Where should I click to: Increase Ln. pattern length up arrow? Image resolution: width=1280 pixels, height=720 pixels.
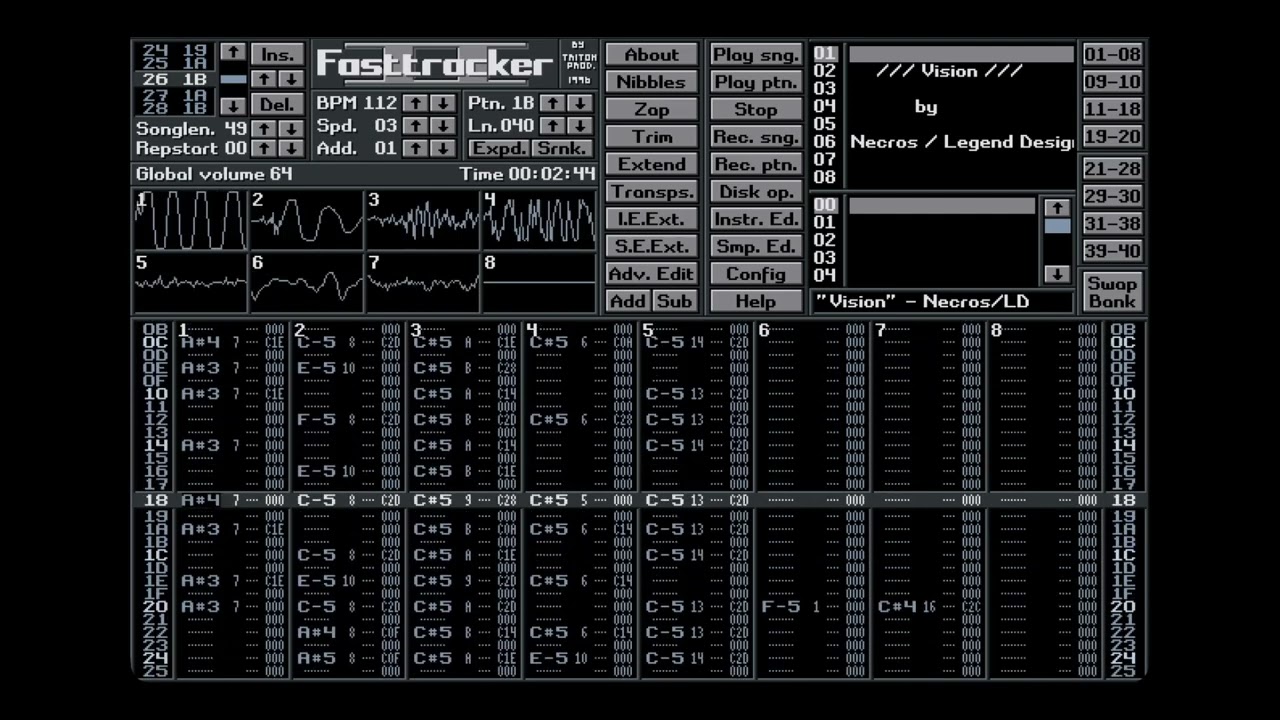(552, 126)
